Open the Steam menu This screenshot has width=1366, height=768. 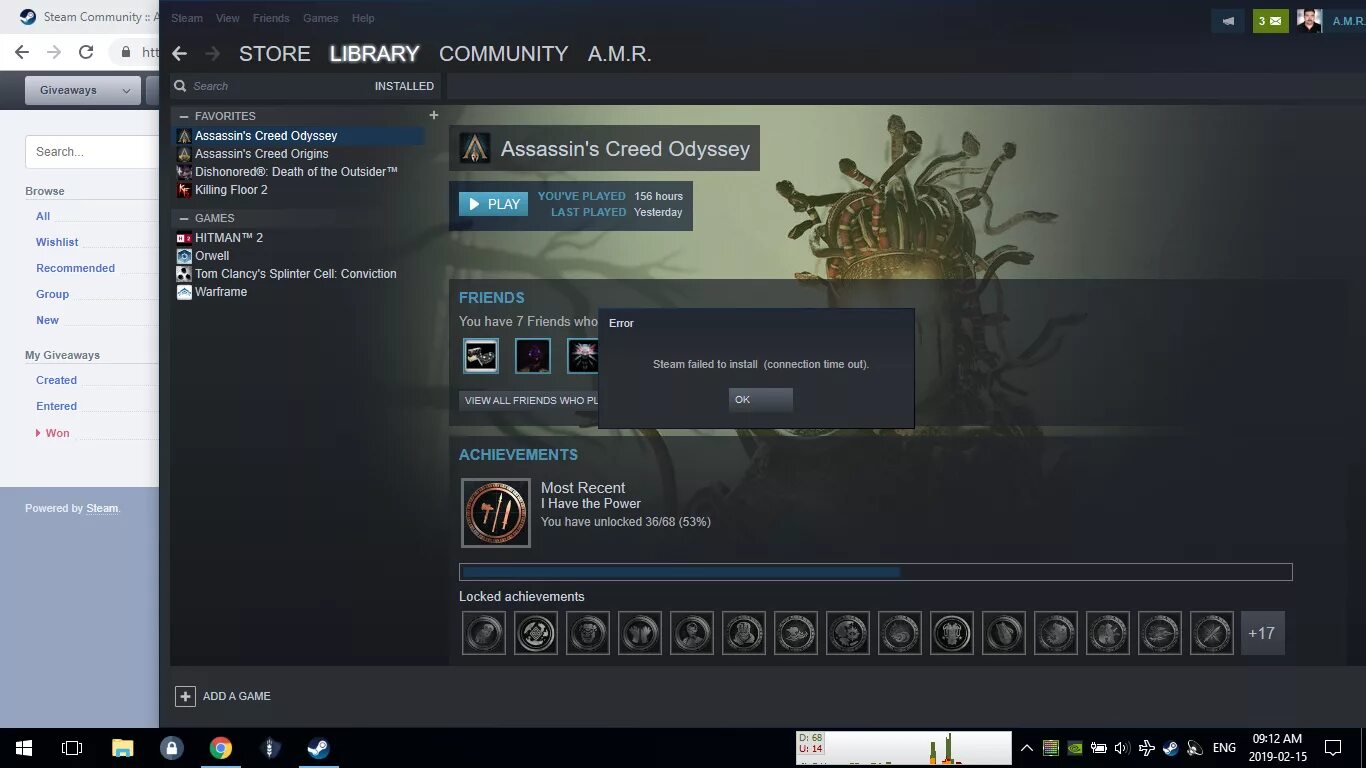(187, 18)
